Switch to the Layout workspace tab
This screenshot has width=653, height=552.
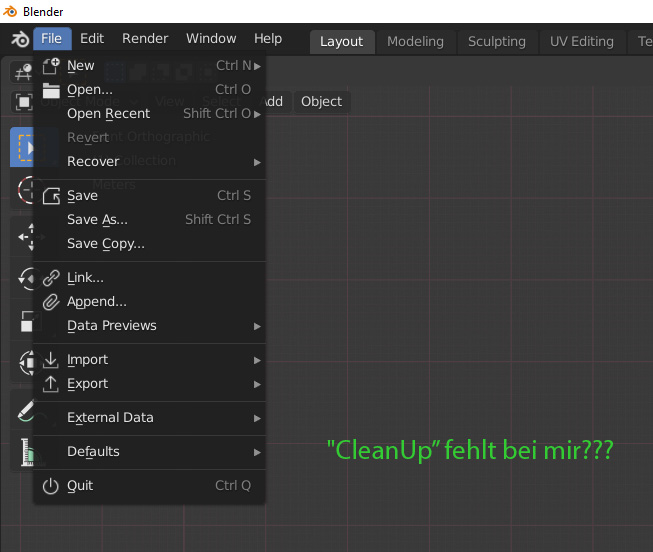(x=342, y=42)
